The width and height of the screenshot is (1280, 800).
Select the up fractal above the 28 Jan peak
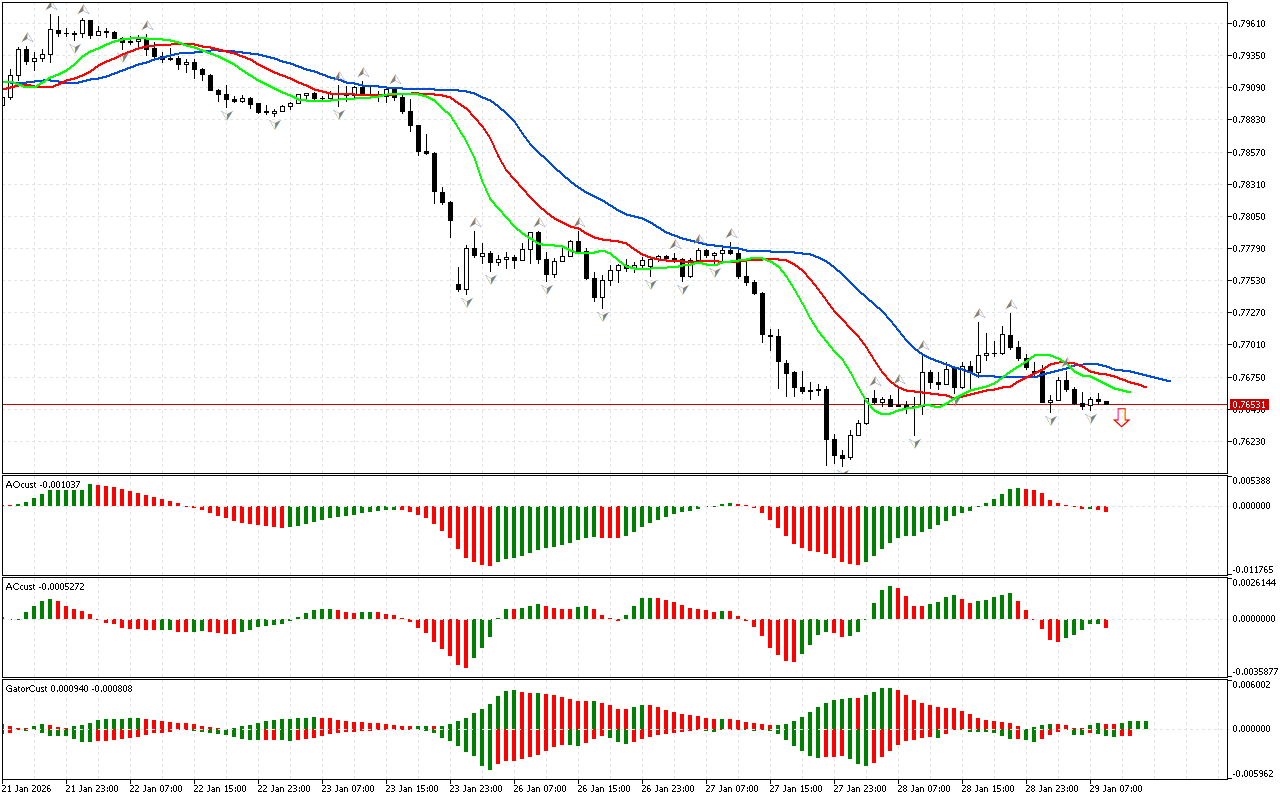tap(1011, 304)
